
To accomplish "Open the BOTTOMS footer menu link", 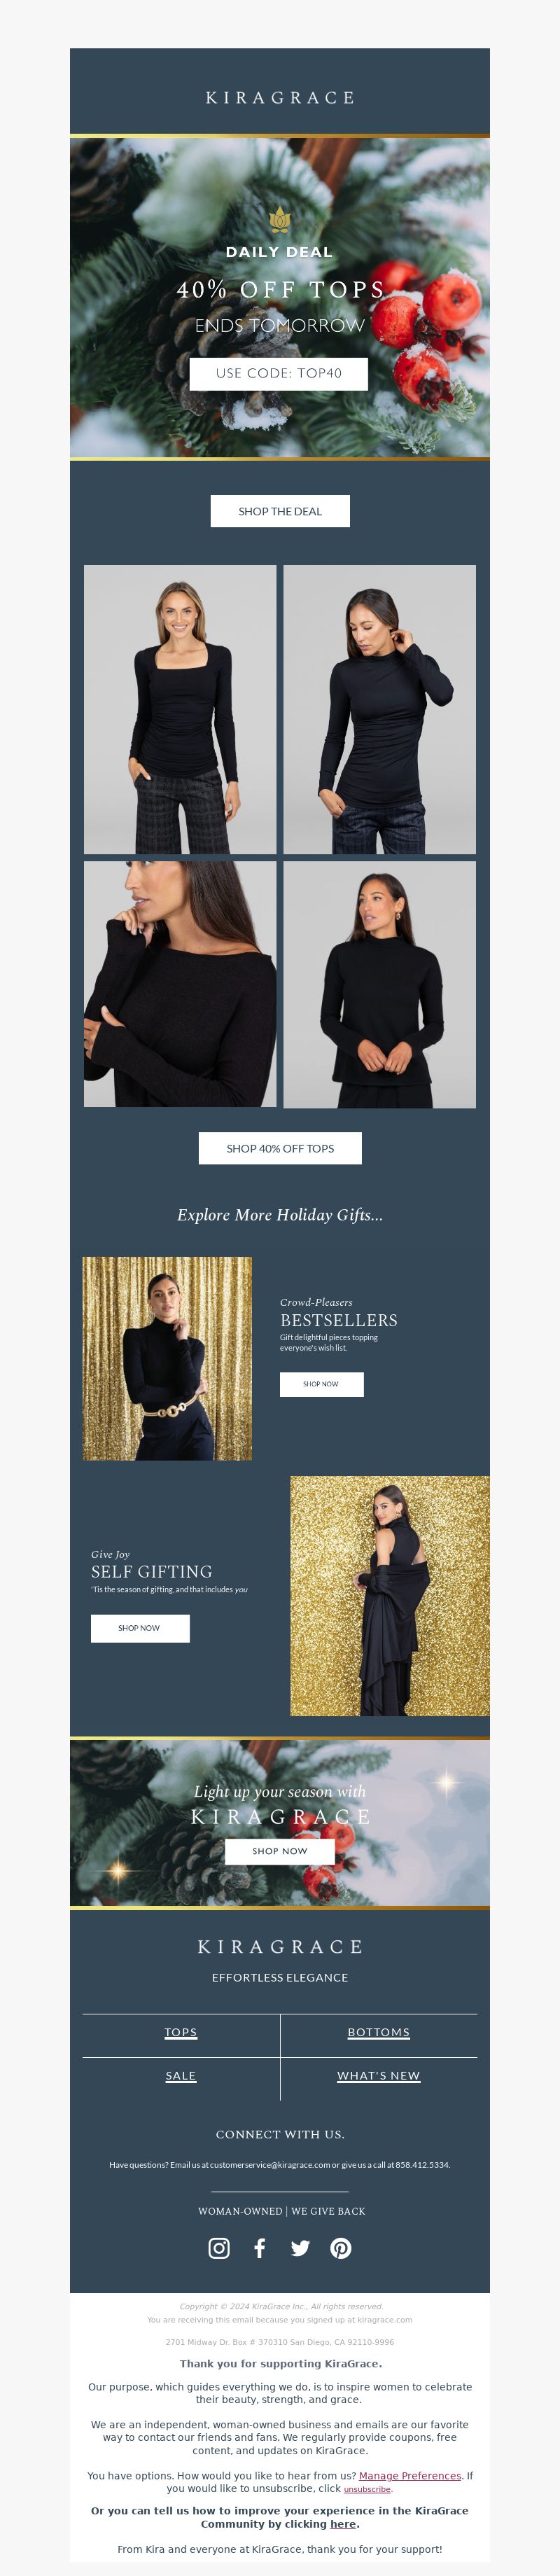I will (x=379, y=2032).
